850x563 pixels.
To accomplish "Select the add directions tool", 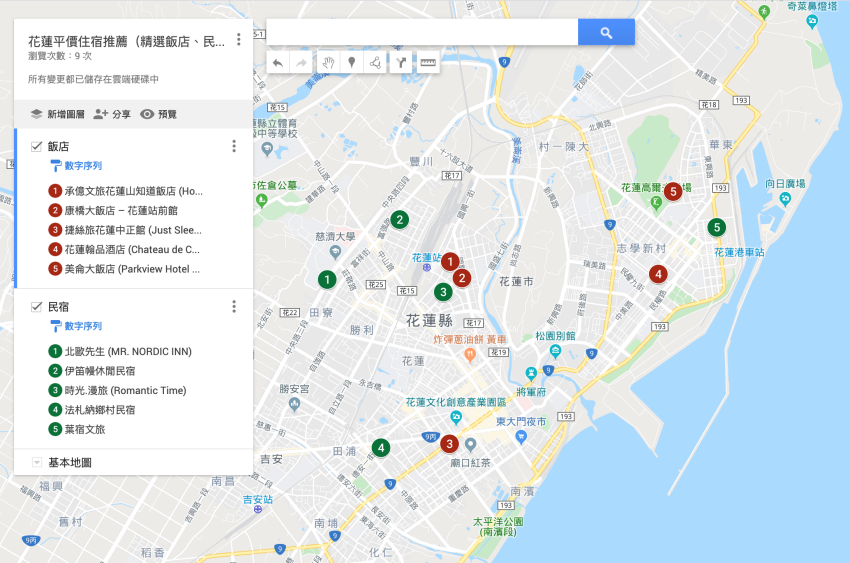I will [401, 63].
